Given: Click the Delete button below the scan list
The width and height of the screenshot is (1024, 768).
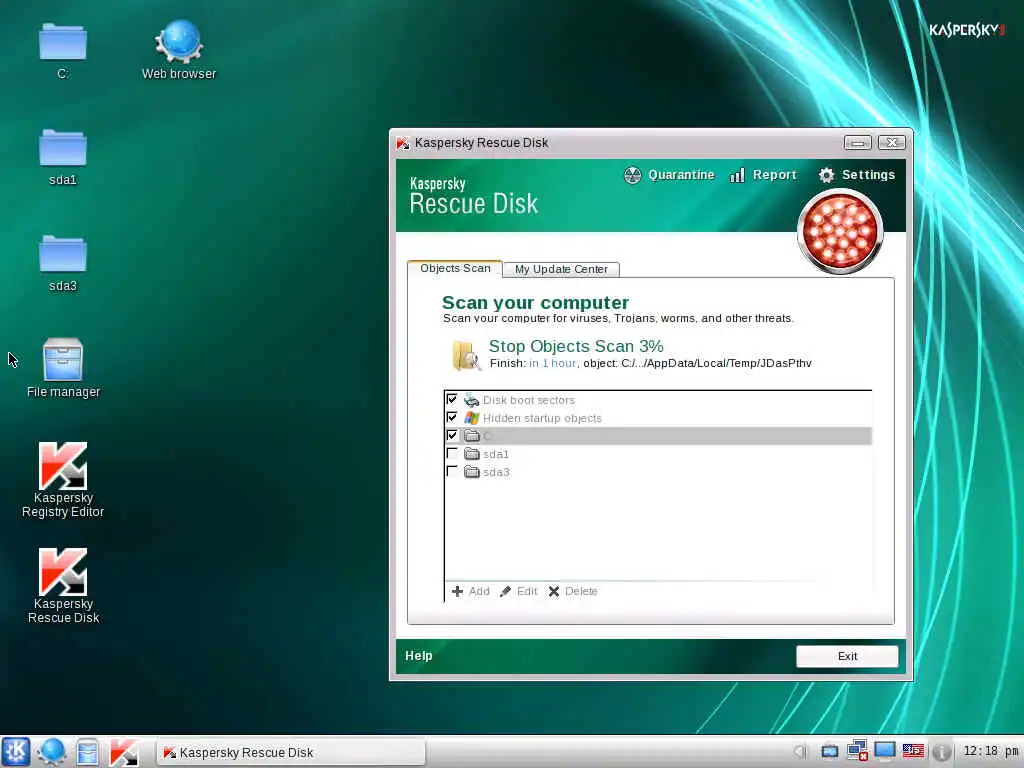Looking at the screenshot, I should (x=573, y=591).
